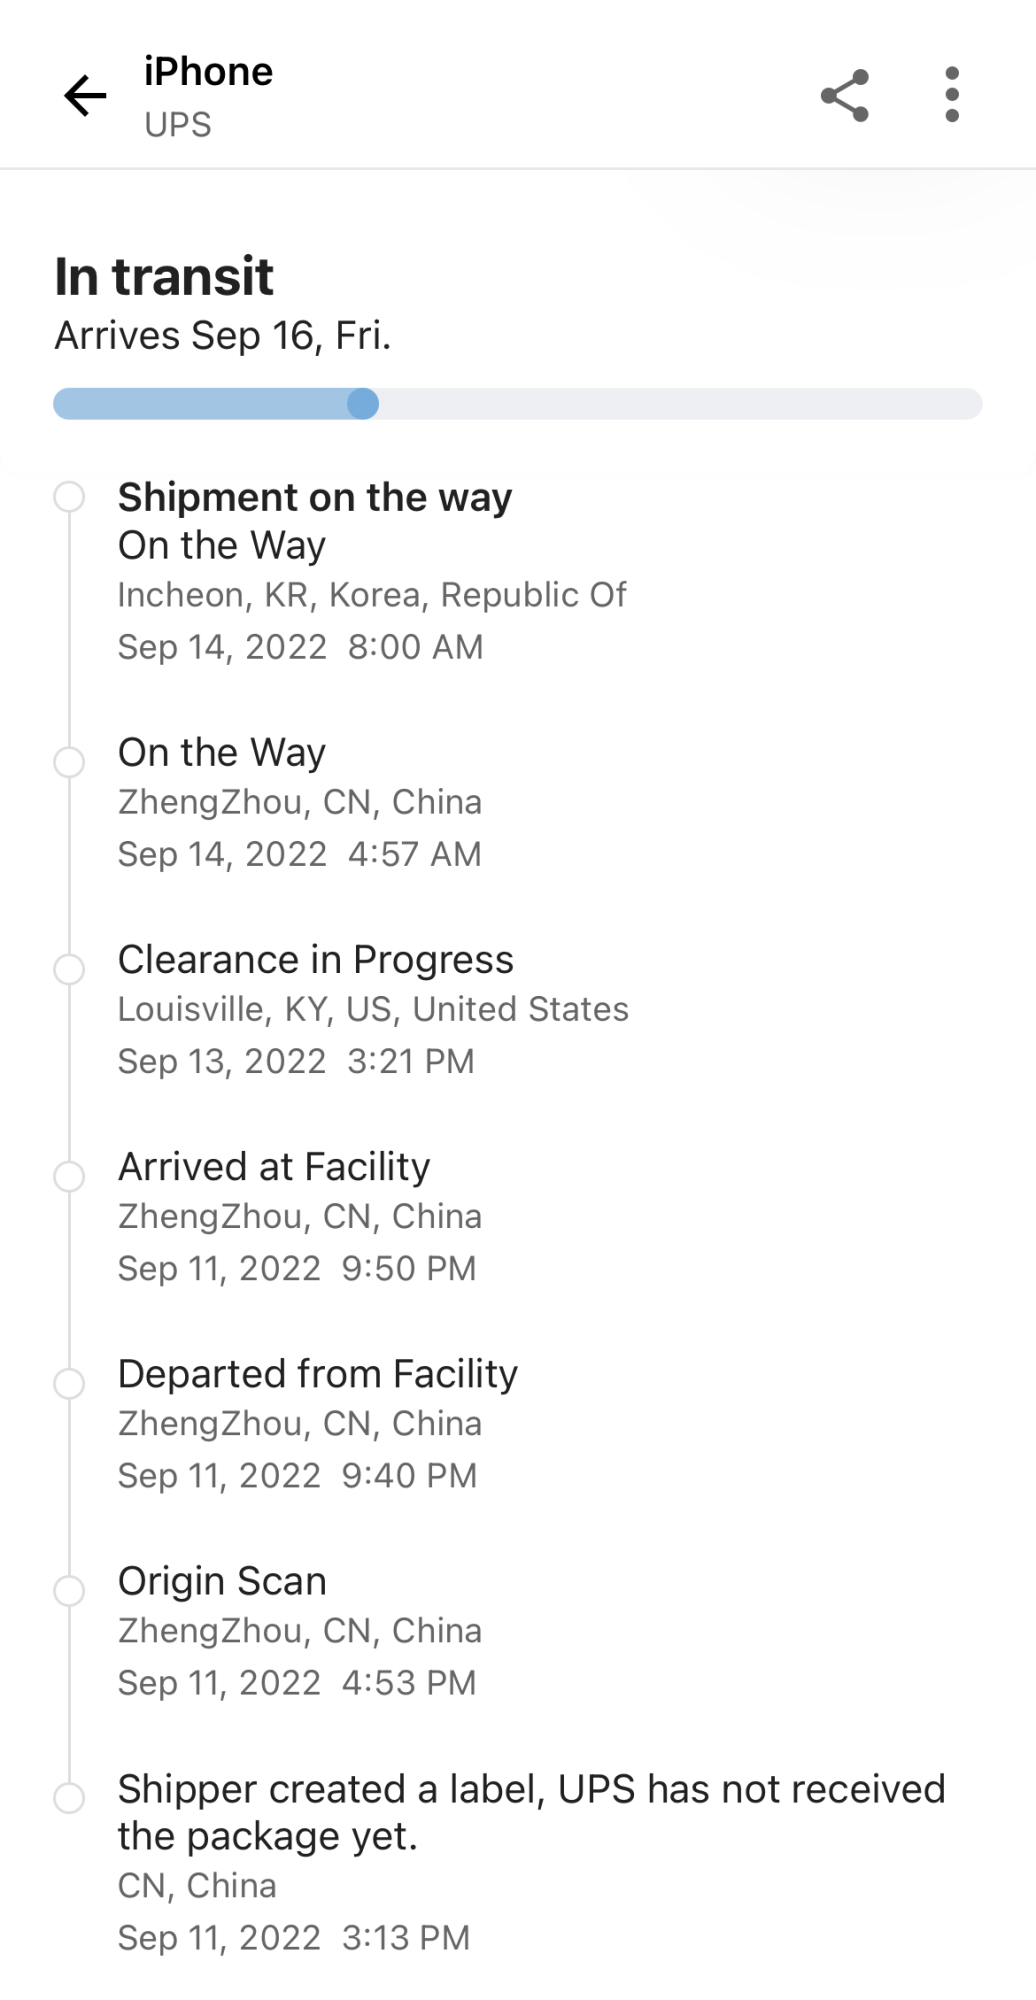Viewport: 1036px width, 2000px height.
Task: Open the share icon
Action: 845,96
